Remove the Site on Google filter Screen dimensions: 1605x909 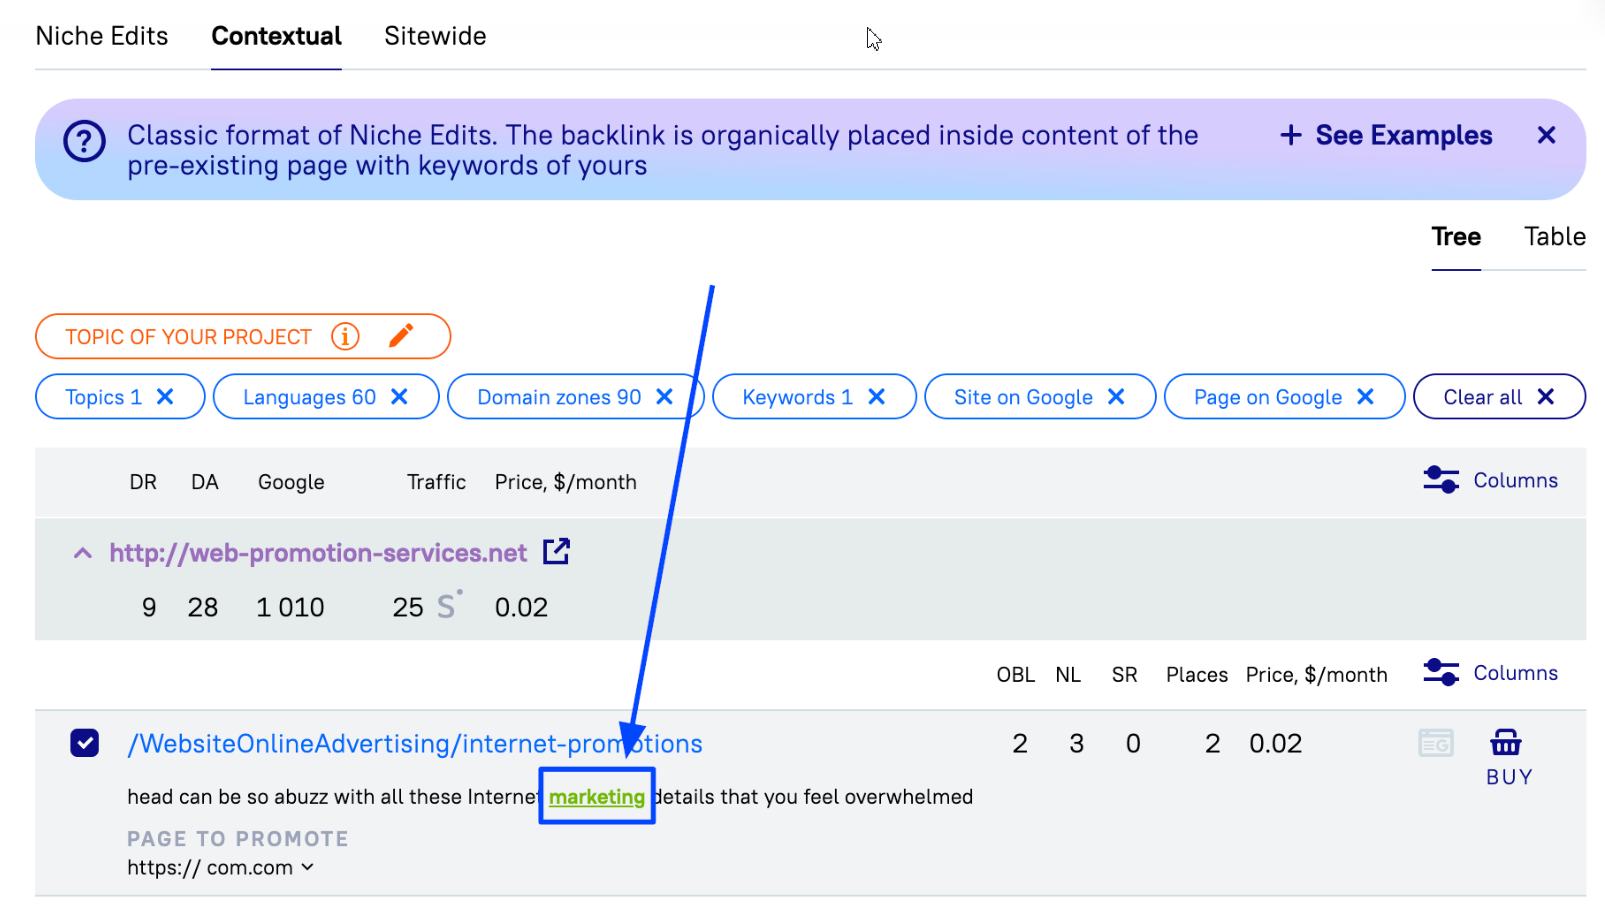pos(1116,397)
